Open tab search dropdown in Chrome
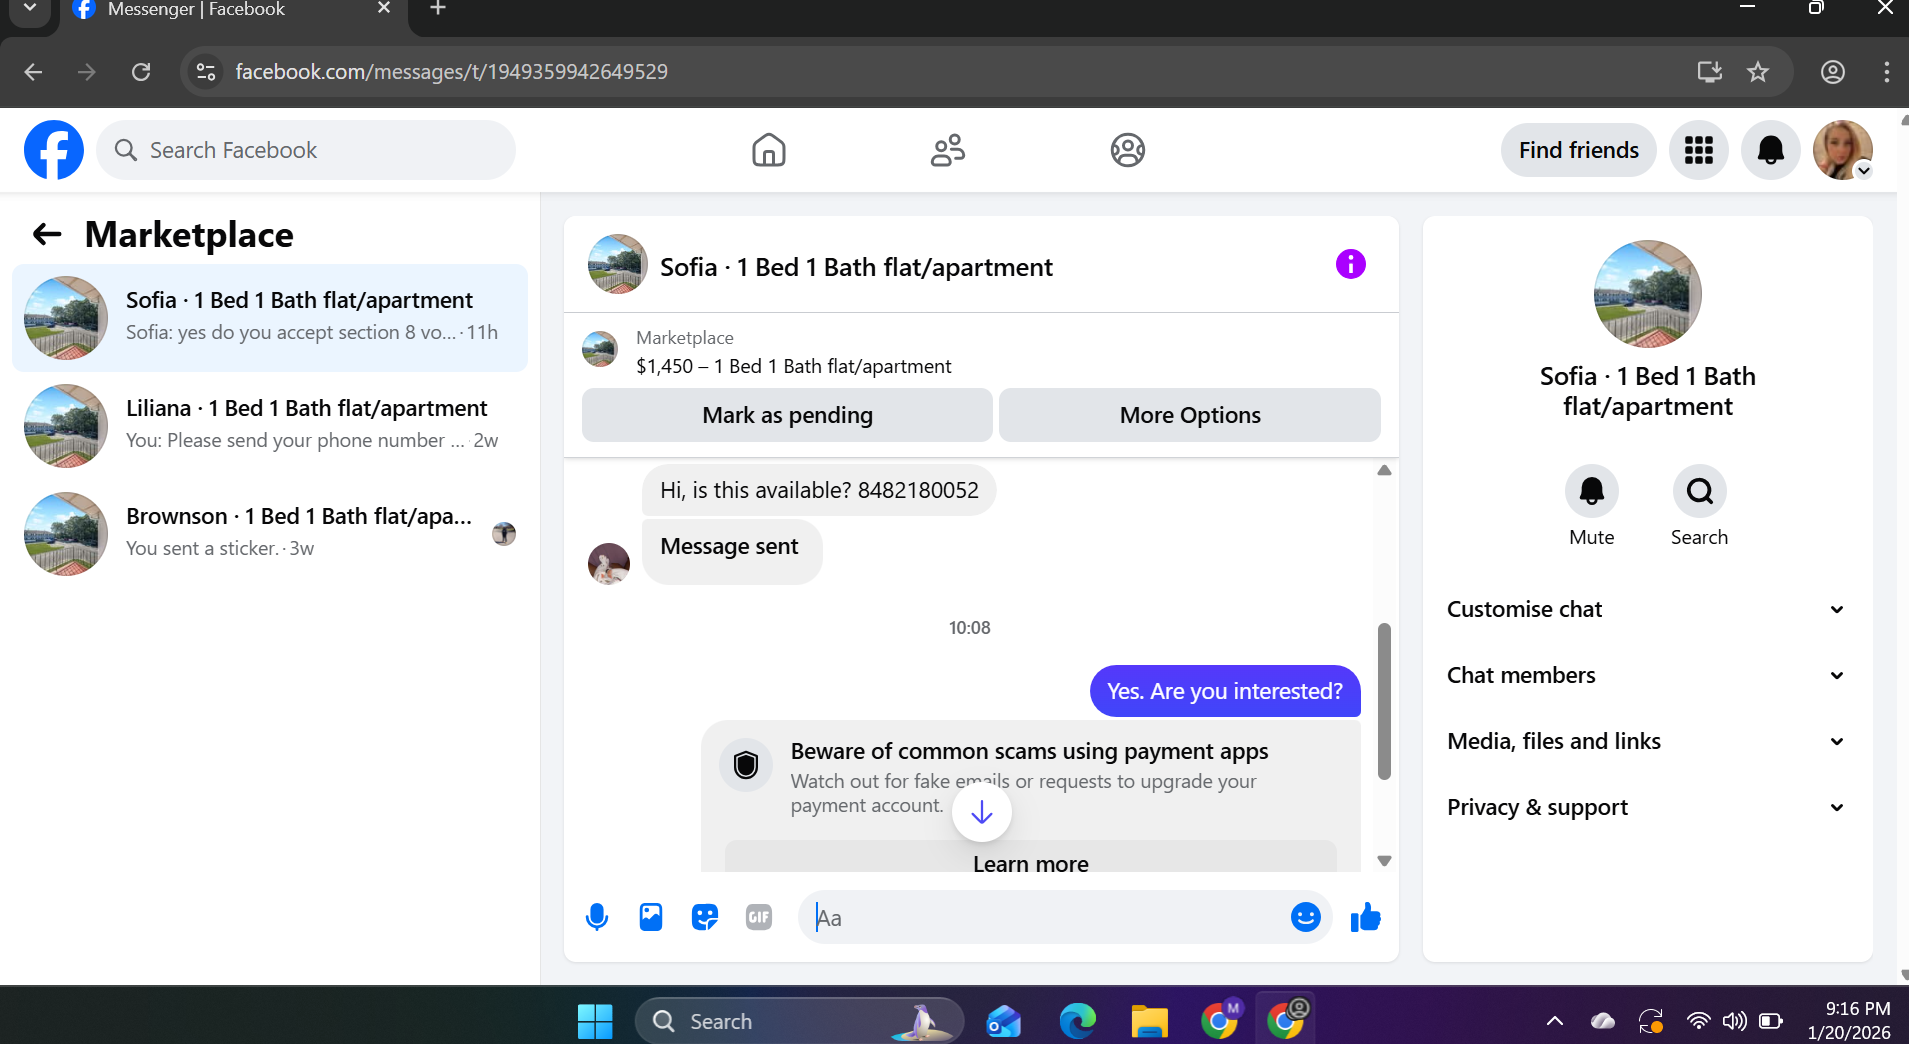The height and width of the screenshot is (1044, 1909). click(30, 9)
